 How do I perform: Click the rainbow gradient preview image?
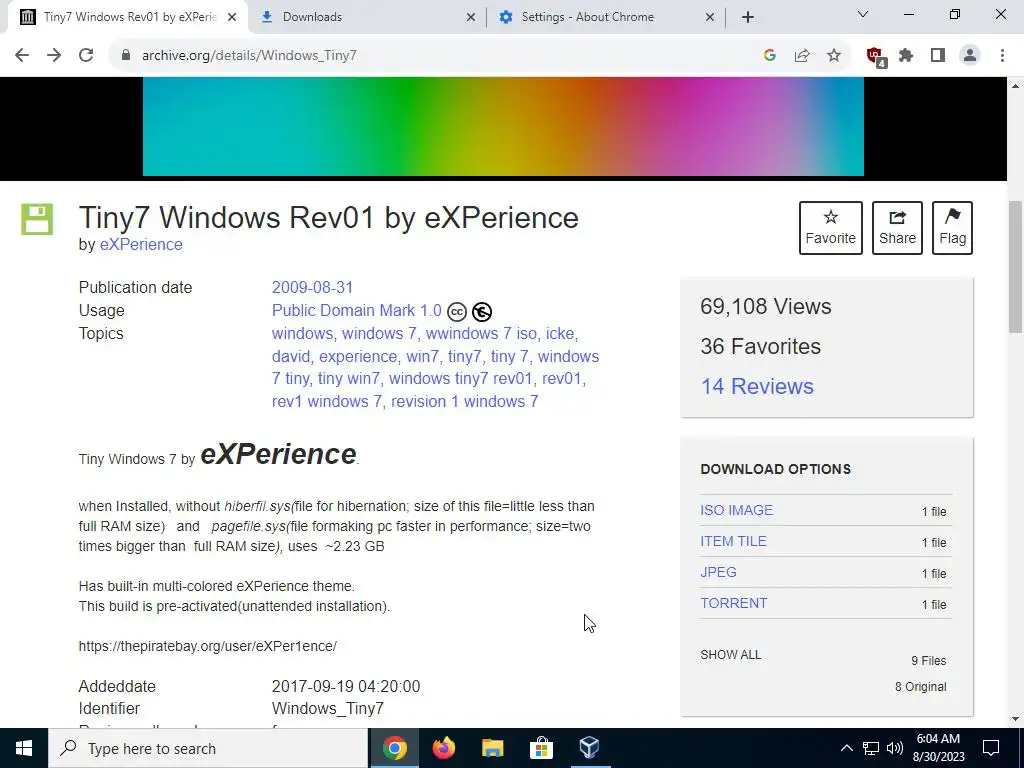[503, 127]
